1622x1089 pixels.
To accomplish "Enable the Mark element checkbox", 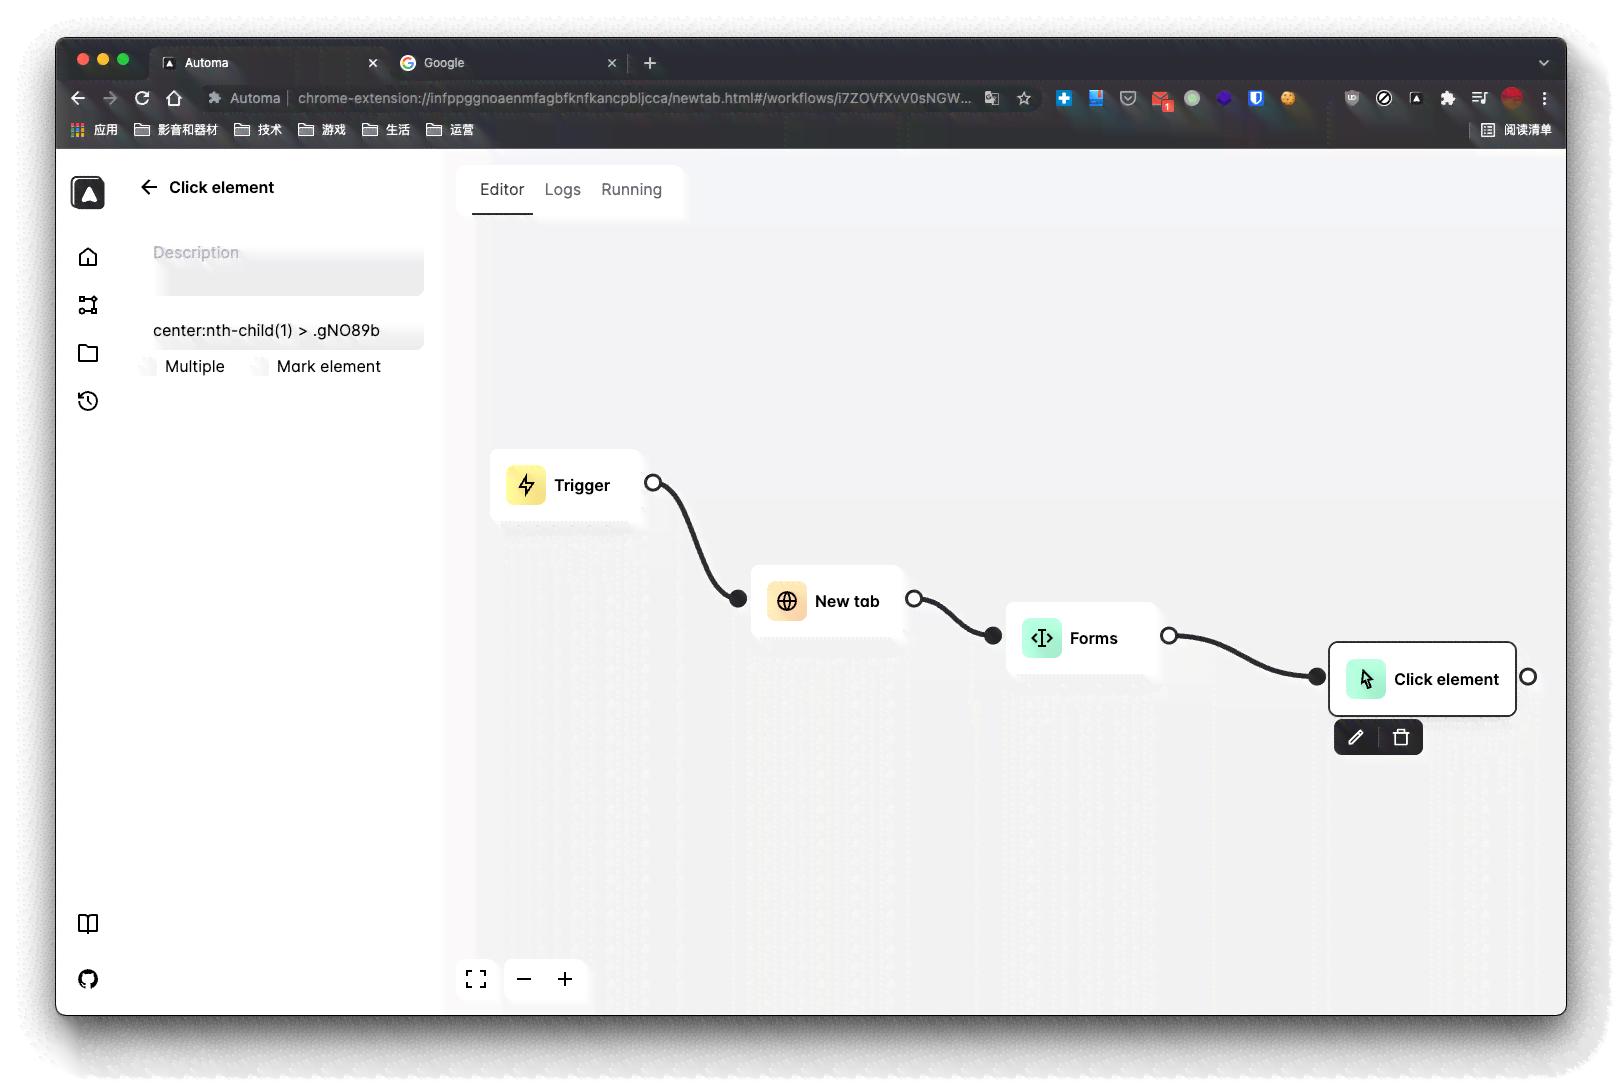I will point(261,366).
